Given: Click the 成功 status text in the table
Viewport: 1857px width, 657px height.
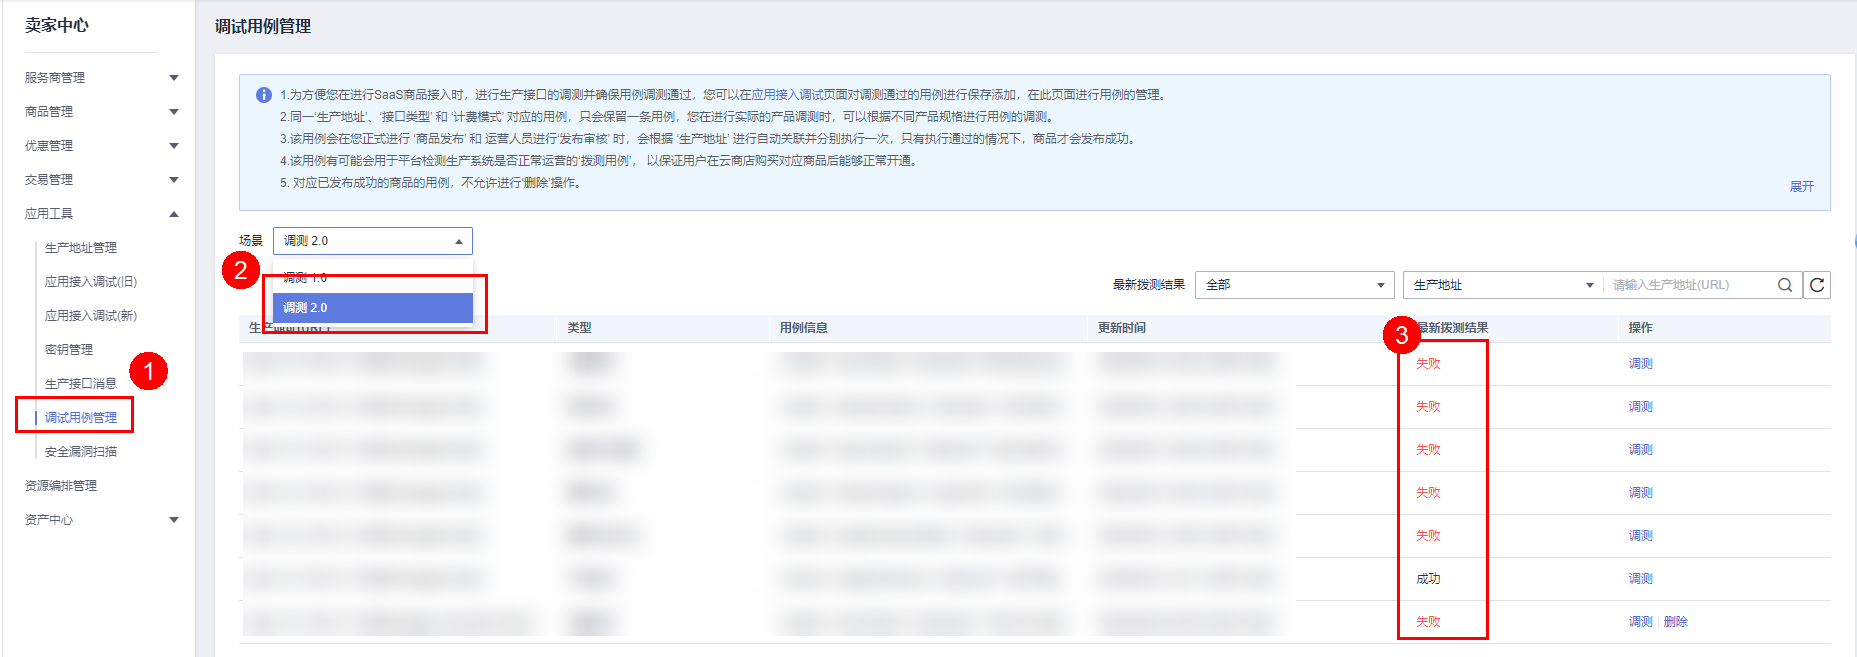Looking at the screenshot, I should point(1428,579).
